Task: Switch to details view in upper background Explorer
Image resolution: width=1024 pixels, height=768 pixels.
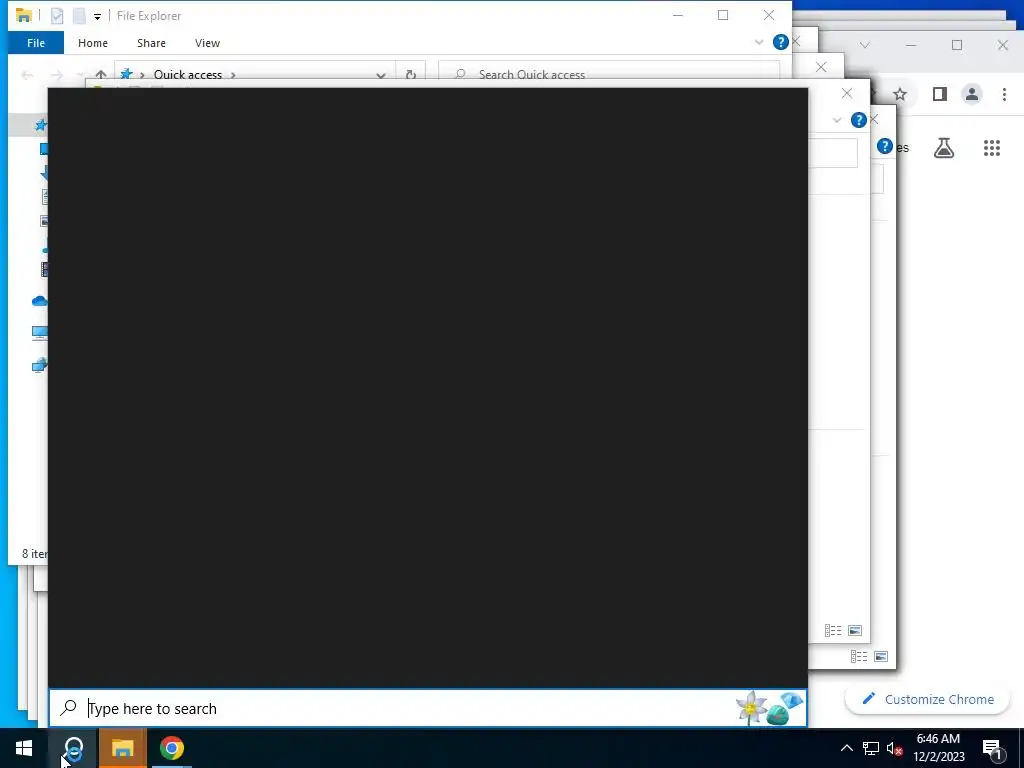Action: 833,630
